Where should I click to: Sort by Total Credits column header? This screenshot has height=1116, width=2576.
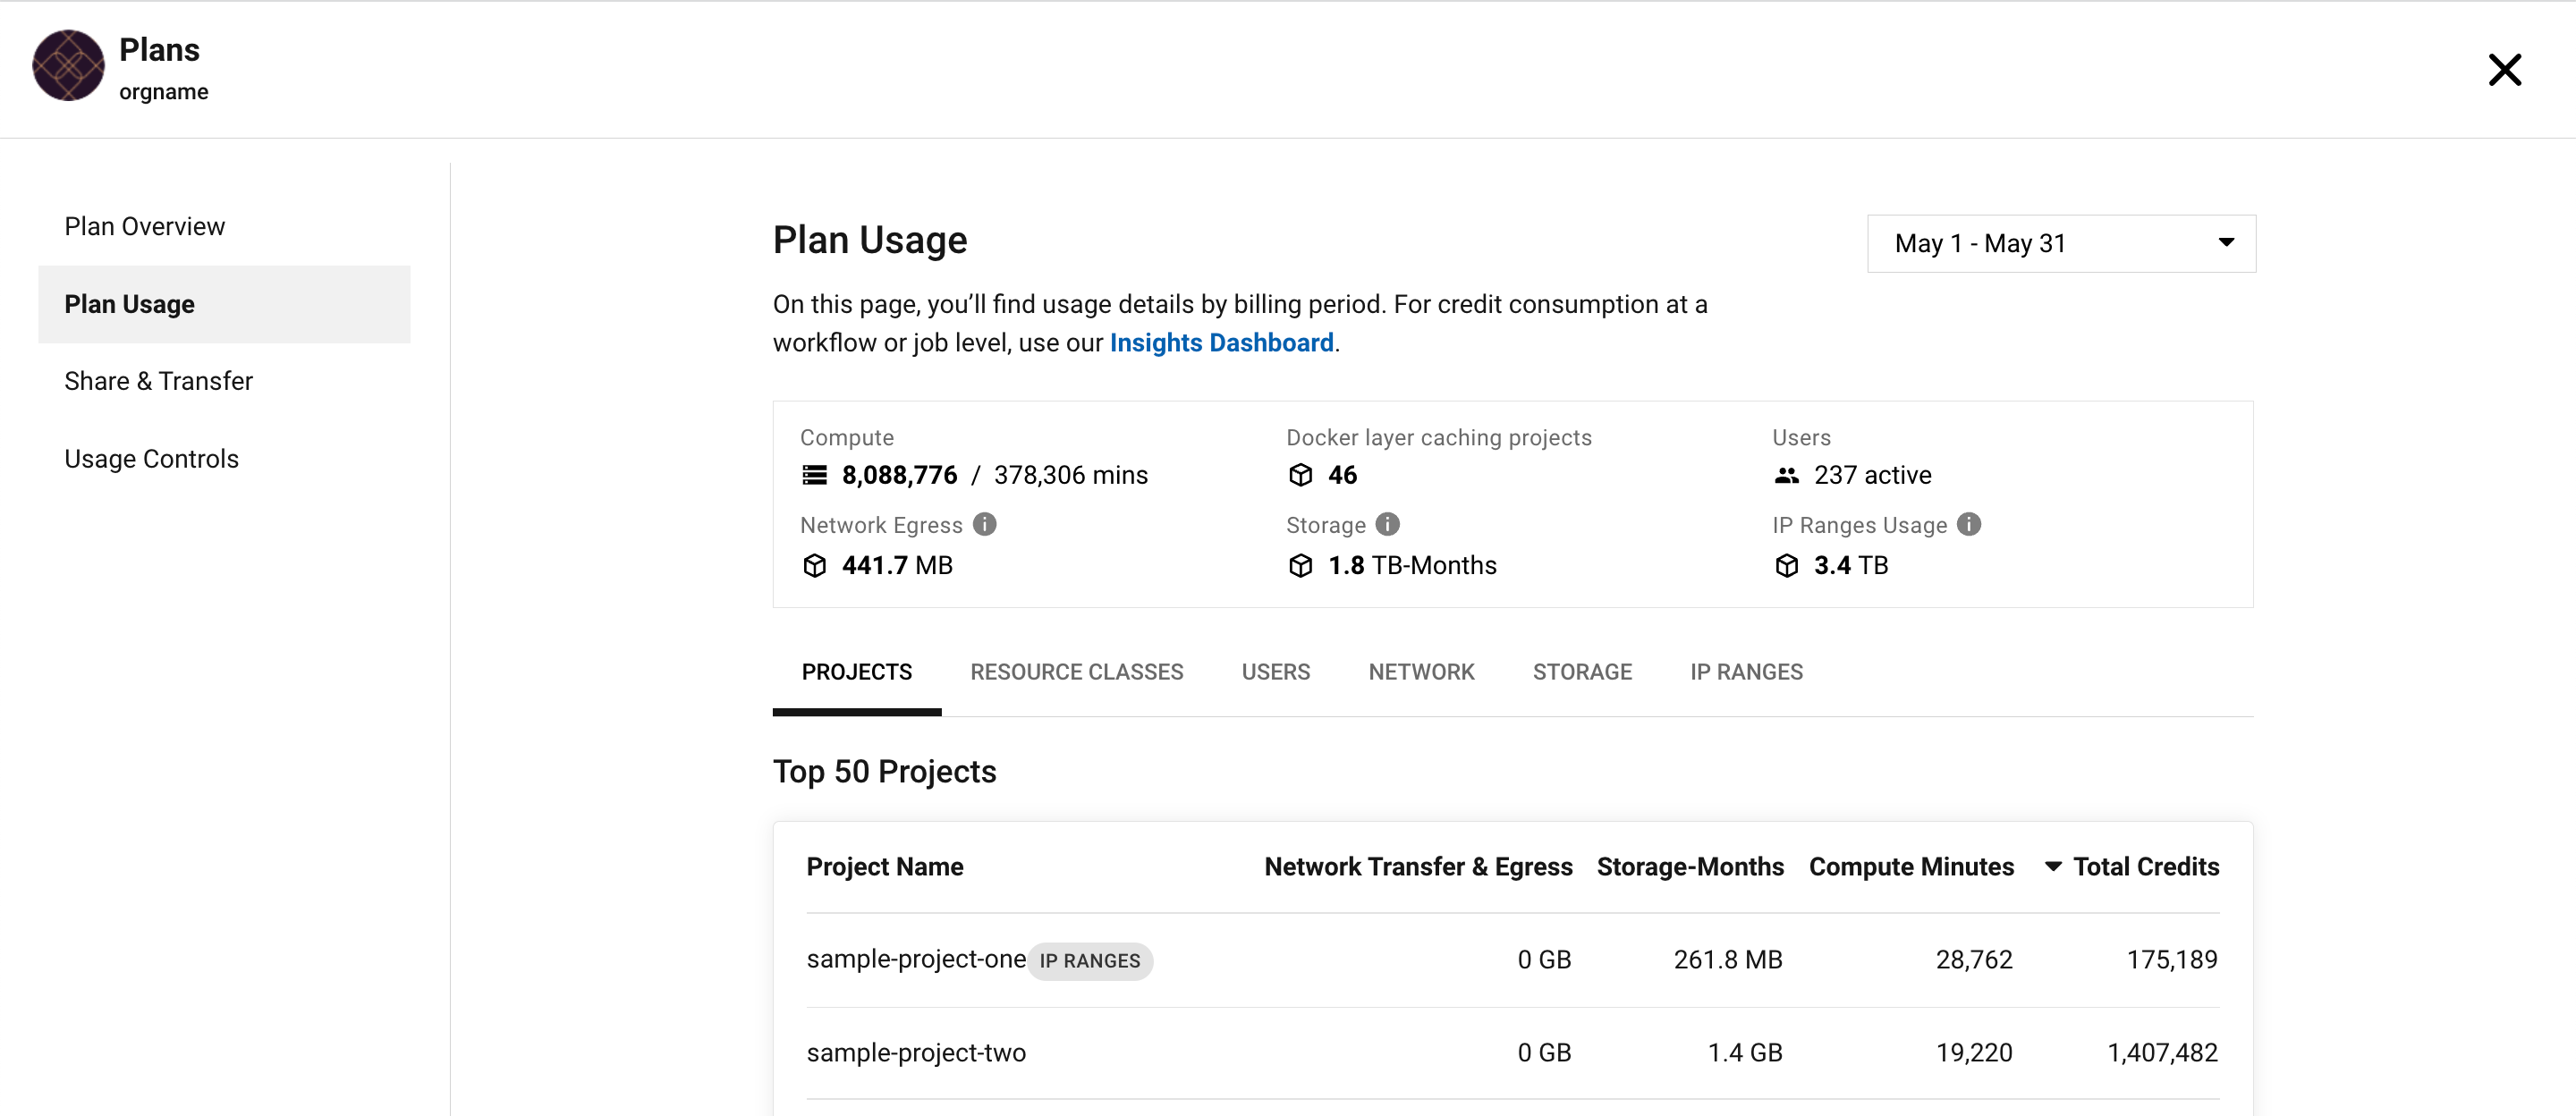point(2146,867)
